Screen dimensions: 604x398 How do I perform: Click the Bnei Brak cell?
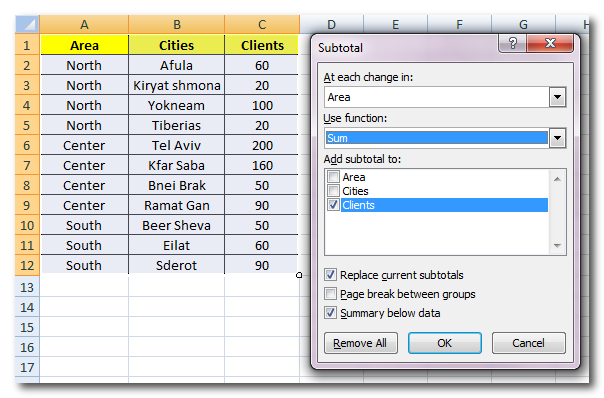(176, 185)
